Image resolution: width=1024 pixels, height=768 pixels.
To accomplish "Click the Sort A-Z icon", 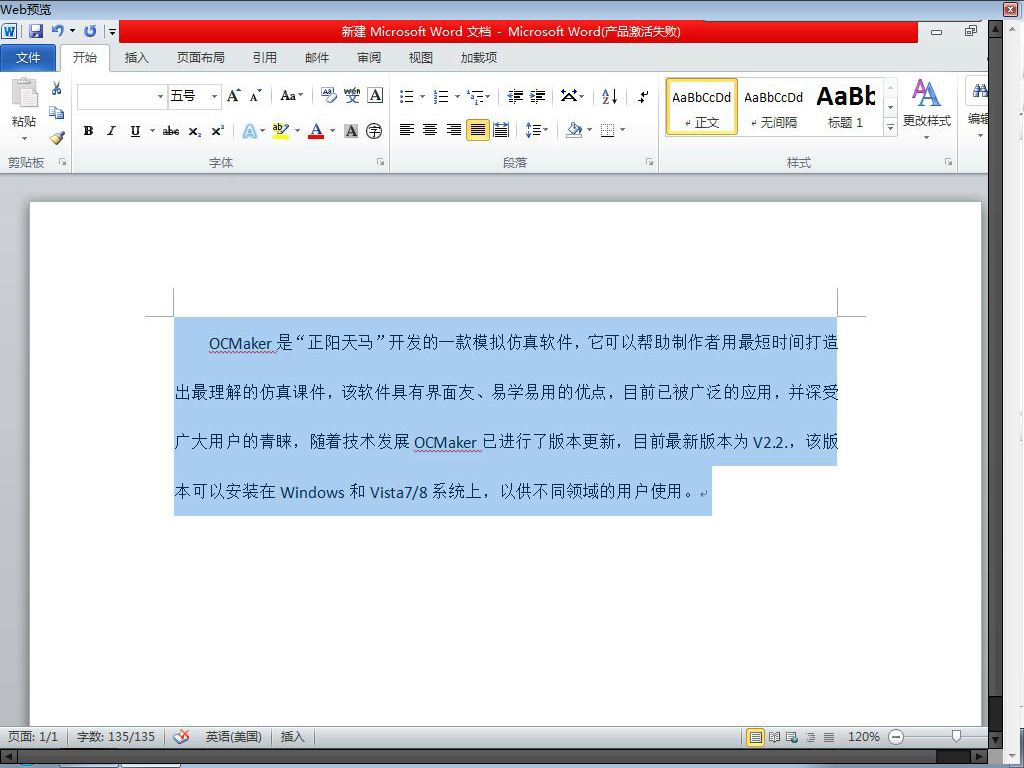I will (609, 97).
